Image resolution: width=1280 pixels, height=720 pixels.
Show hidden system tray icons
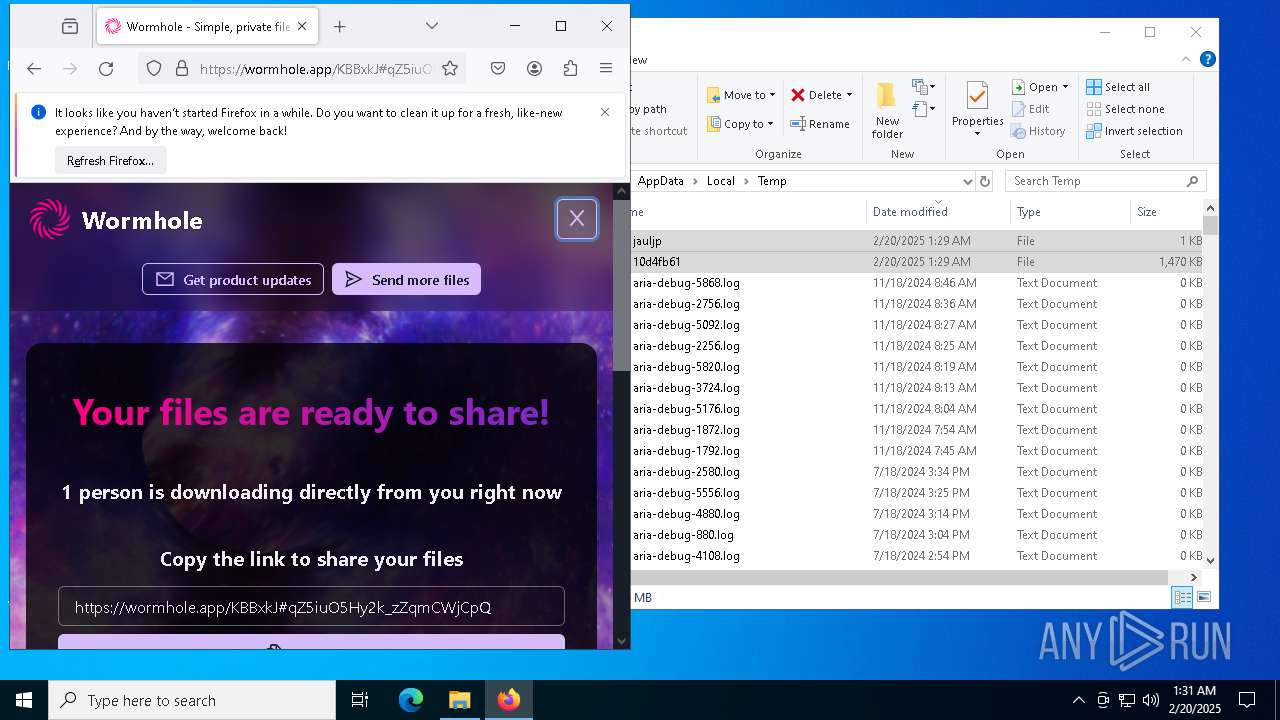click(x=1078, y=700)
